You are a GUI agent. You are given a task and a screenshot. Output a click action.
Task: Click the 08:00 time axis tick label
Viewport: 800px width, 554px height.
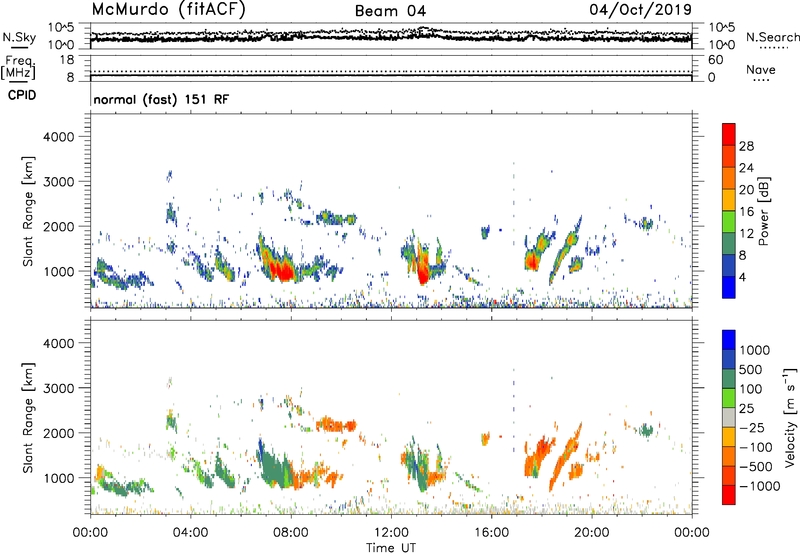point(291,533)
